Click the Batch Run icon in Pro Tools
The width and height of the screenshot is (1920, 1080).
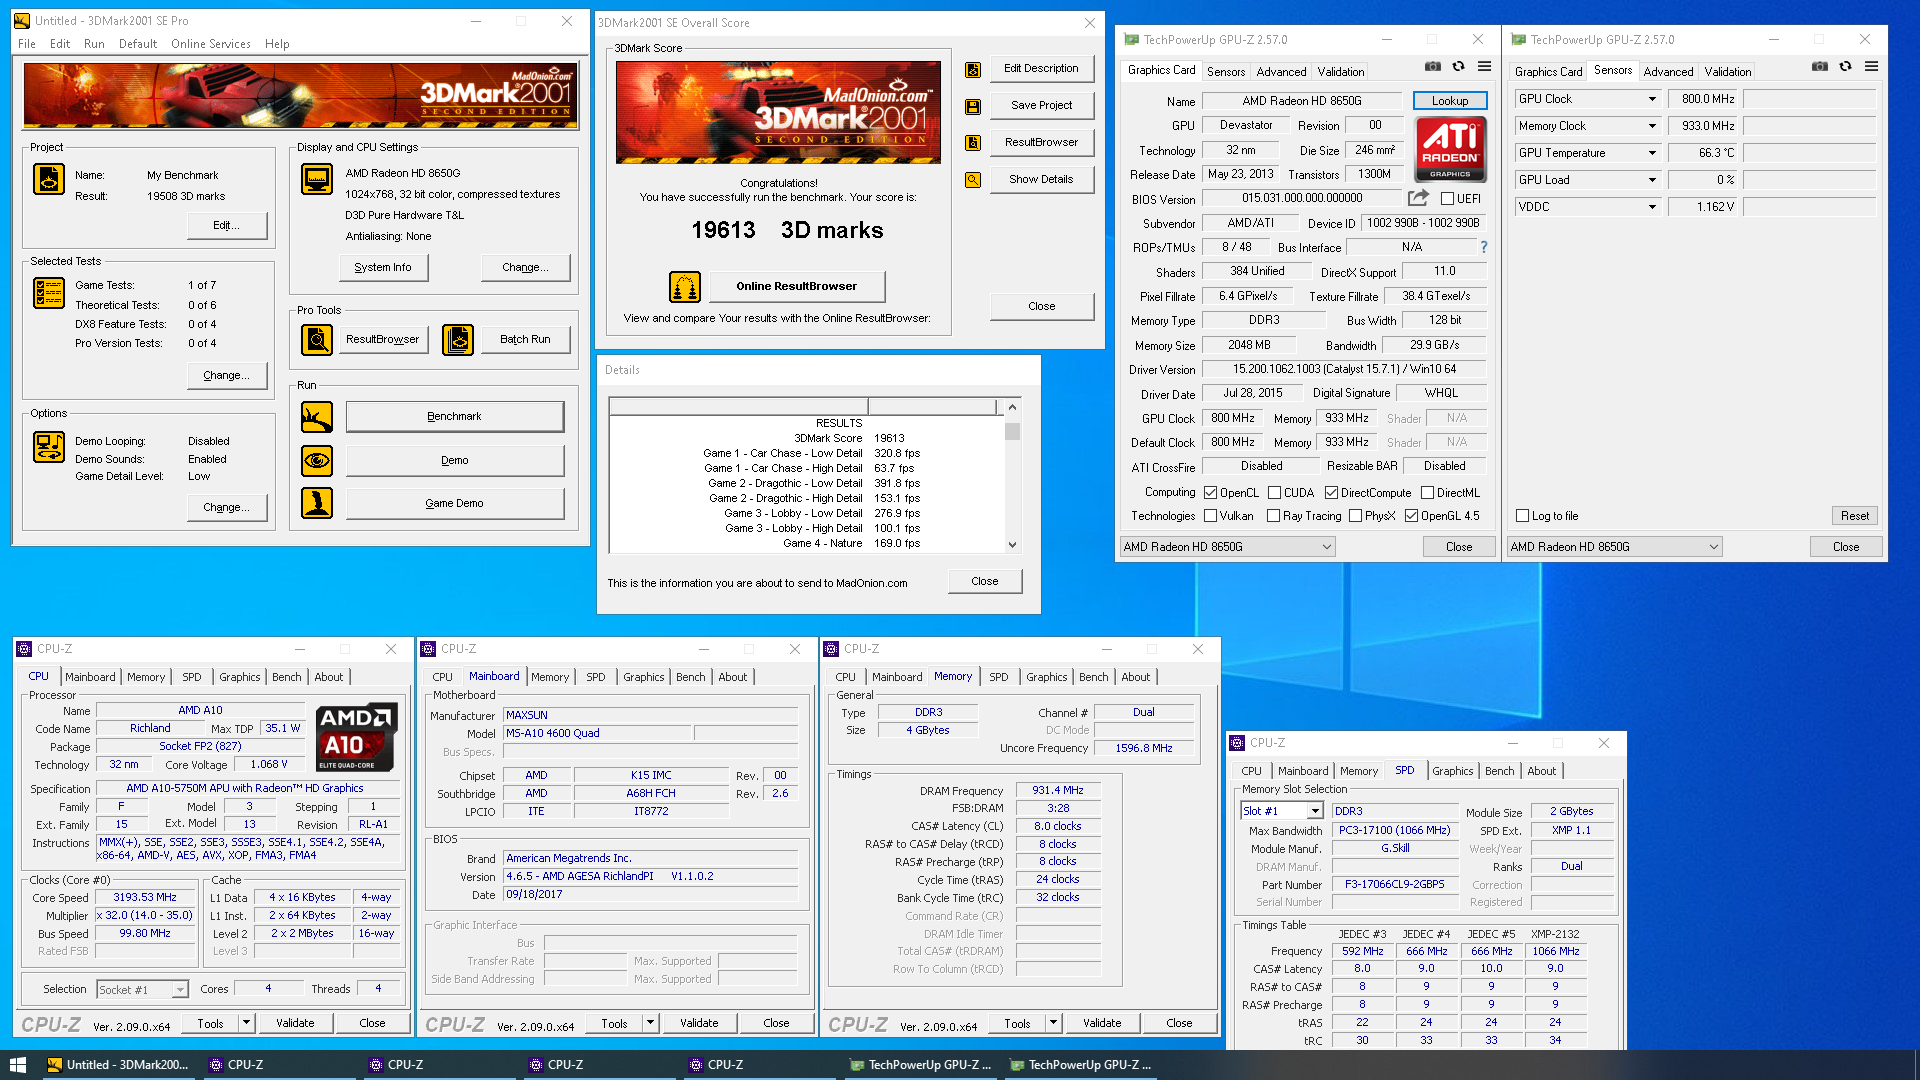click(x=458, y=340)
